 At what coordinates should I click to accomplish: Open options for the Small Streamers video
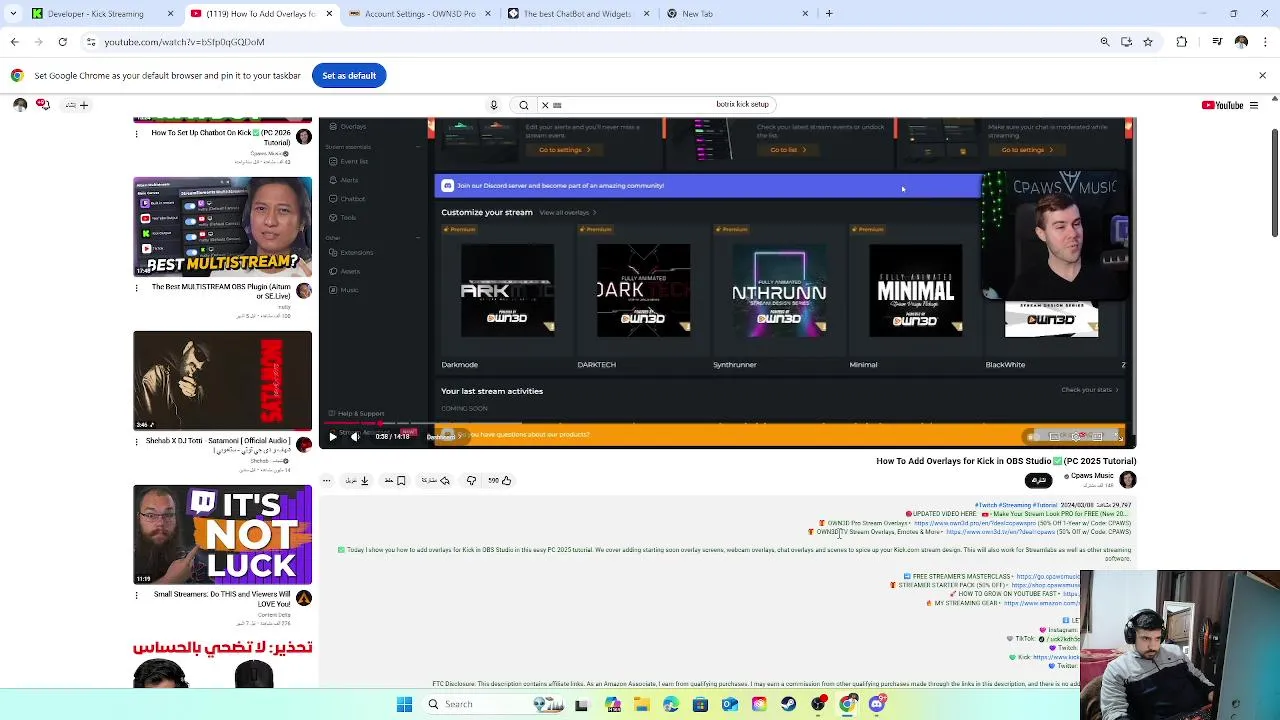pos(137,595)
